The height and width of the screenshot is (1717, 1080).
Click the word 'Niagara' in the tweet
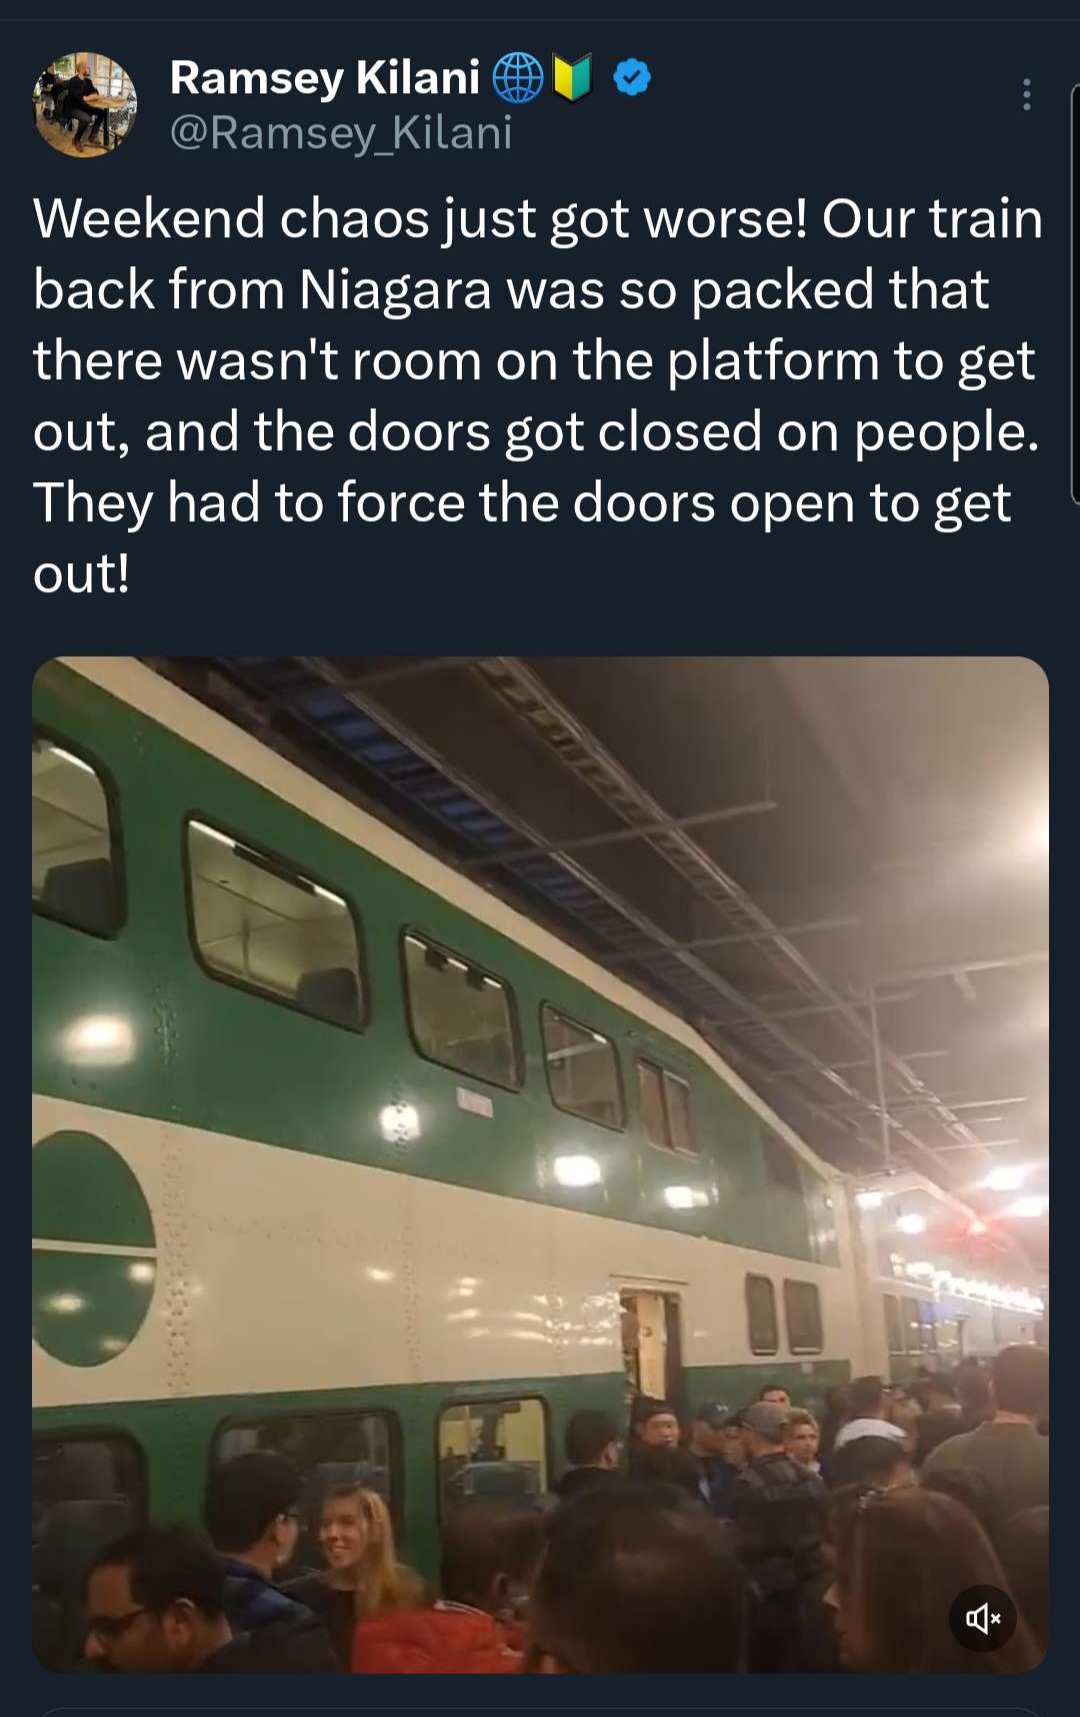pos(395,290)
